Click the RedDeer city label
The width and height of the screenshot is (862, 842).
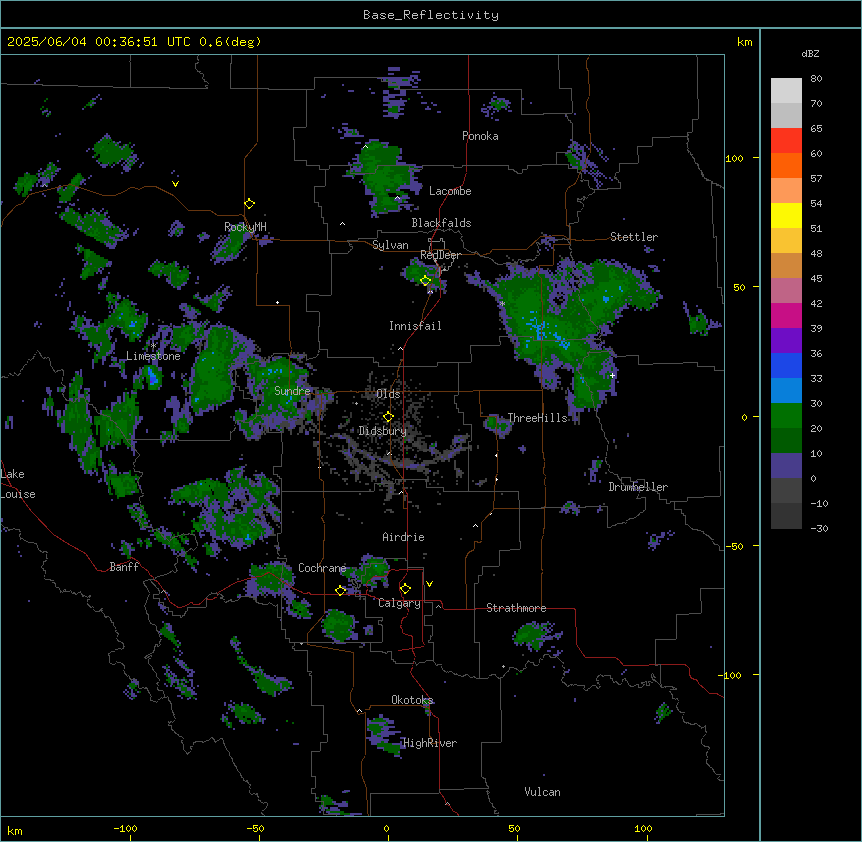440,256
